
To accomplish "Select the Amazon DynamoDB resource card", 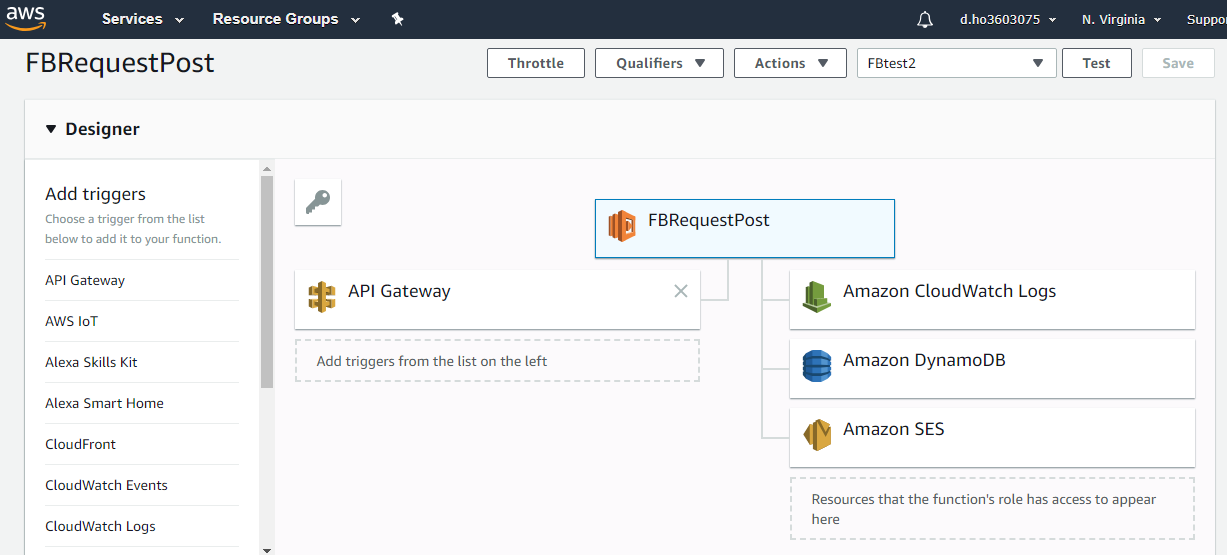I will (992, 368).
